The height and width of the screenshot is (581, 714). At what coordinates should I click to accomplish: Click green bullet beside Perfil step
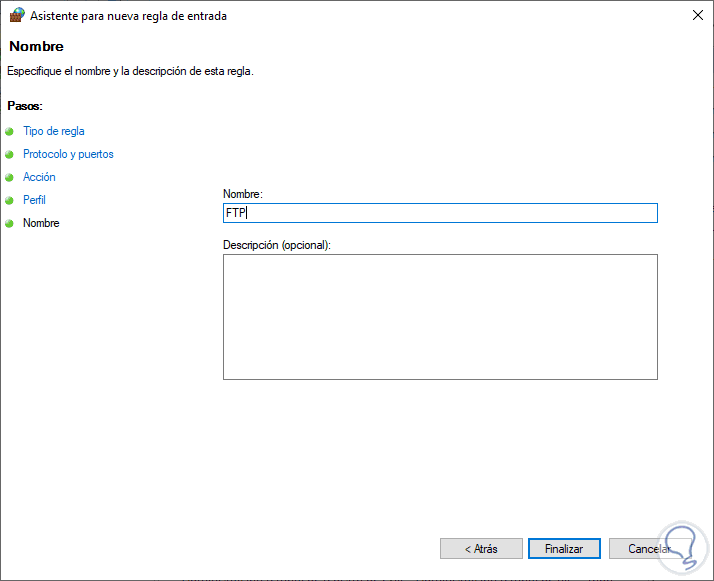(10, 200)
